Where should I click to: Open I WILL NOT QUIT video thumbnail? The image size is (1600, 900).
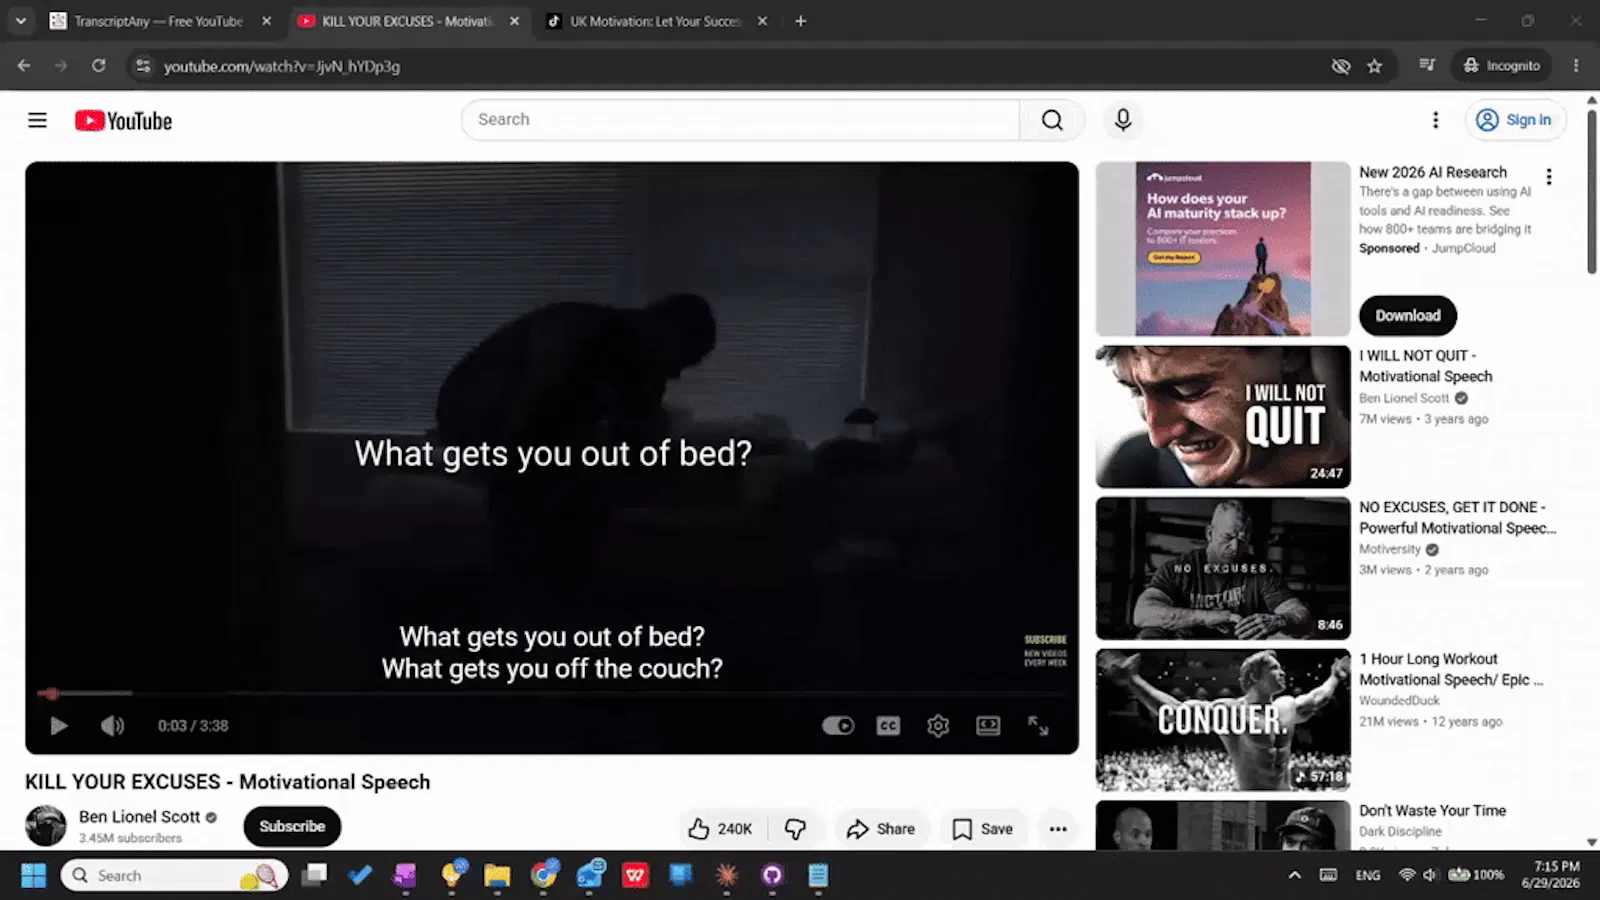click(1223, 417)
